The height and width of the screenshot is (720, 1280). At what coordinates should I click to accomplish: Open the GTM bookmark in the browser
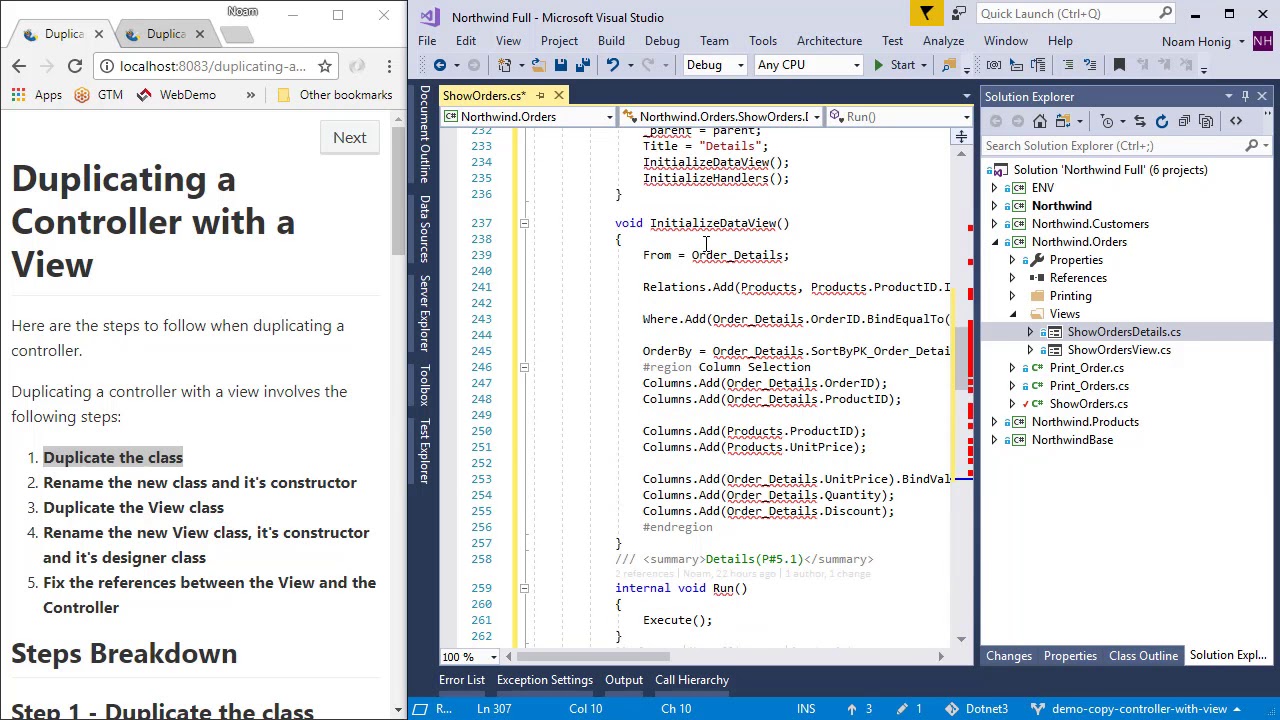pyautogui.click(x=98, y=95)
